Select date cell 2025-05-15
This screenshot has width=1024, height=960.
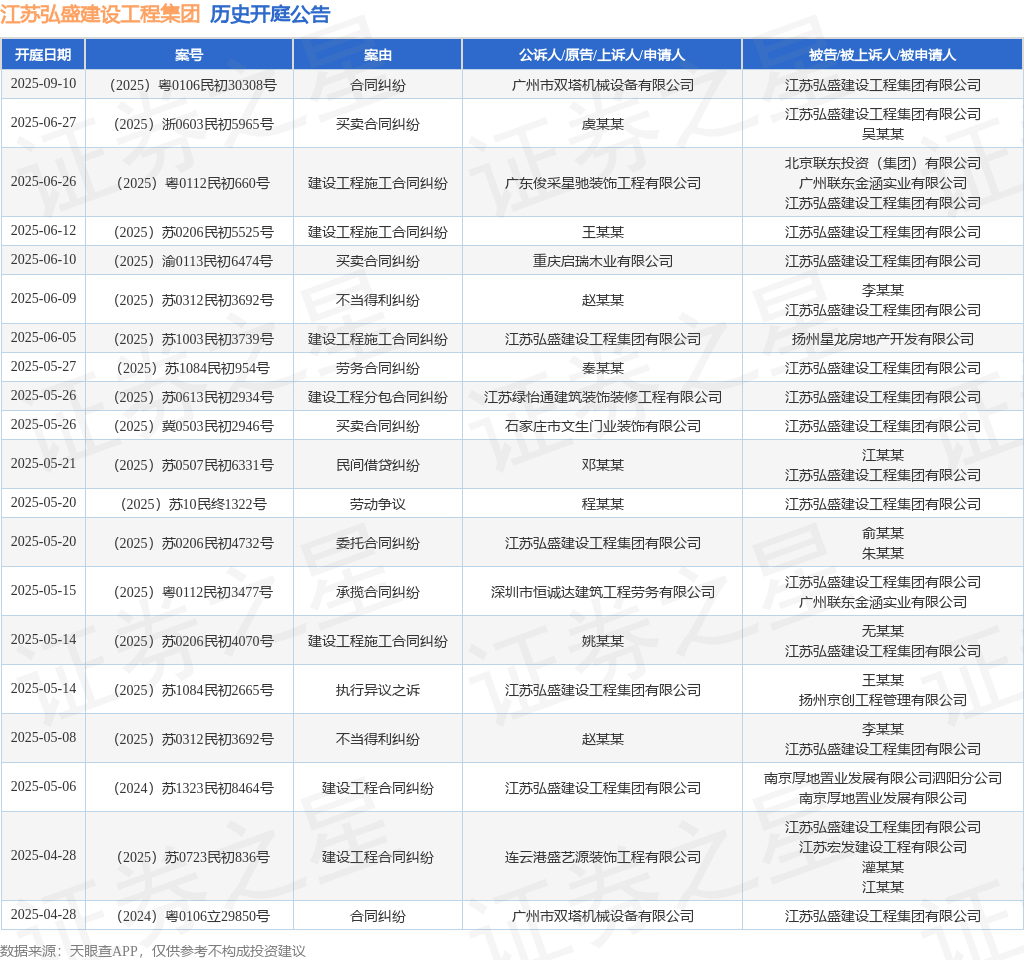pos(43,590)
